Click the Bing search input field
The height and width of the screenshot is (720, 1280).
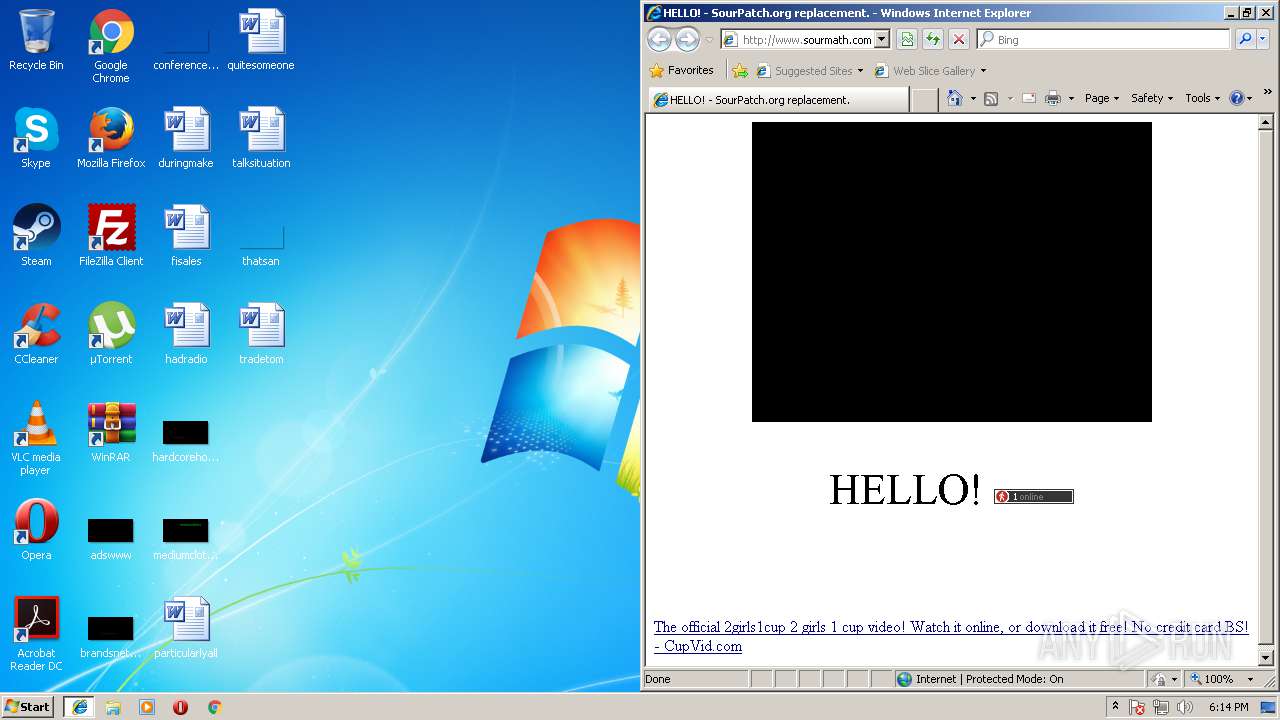1103,40
